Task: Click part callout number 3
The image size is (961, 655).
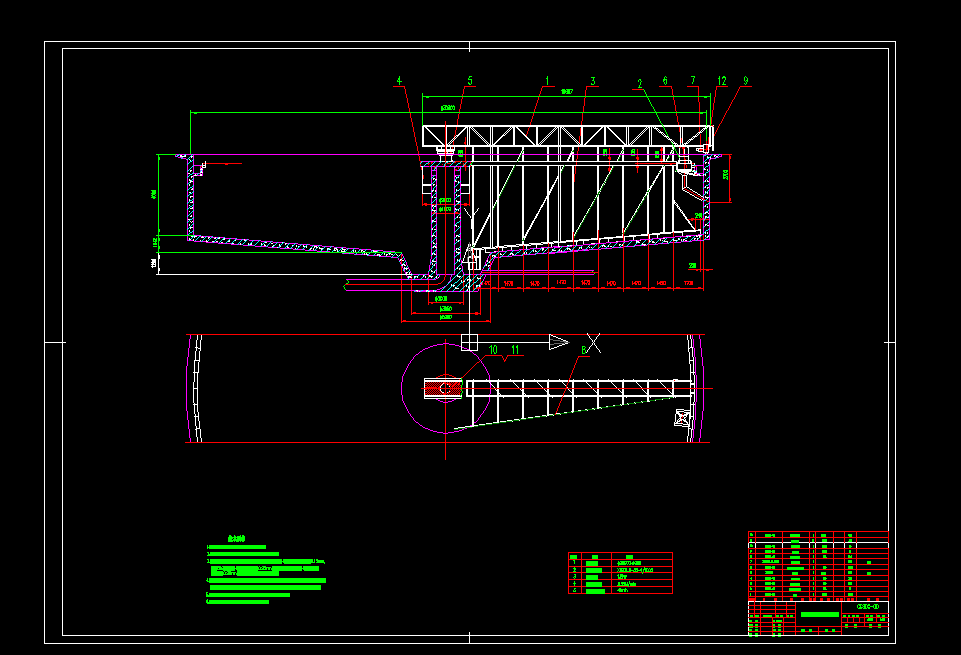Action: pyautogui.click(x=593, y=81)
